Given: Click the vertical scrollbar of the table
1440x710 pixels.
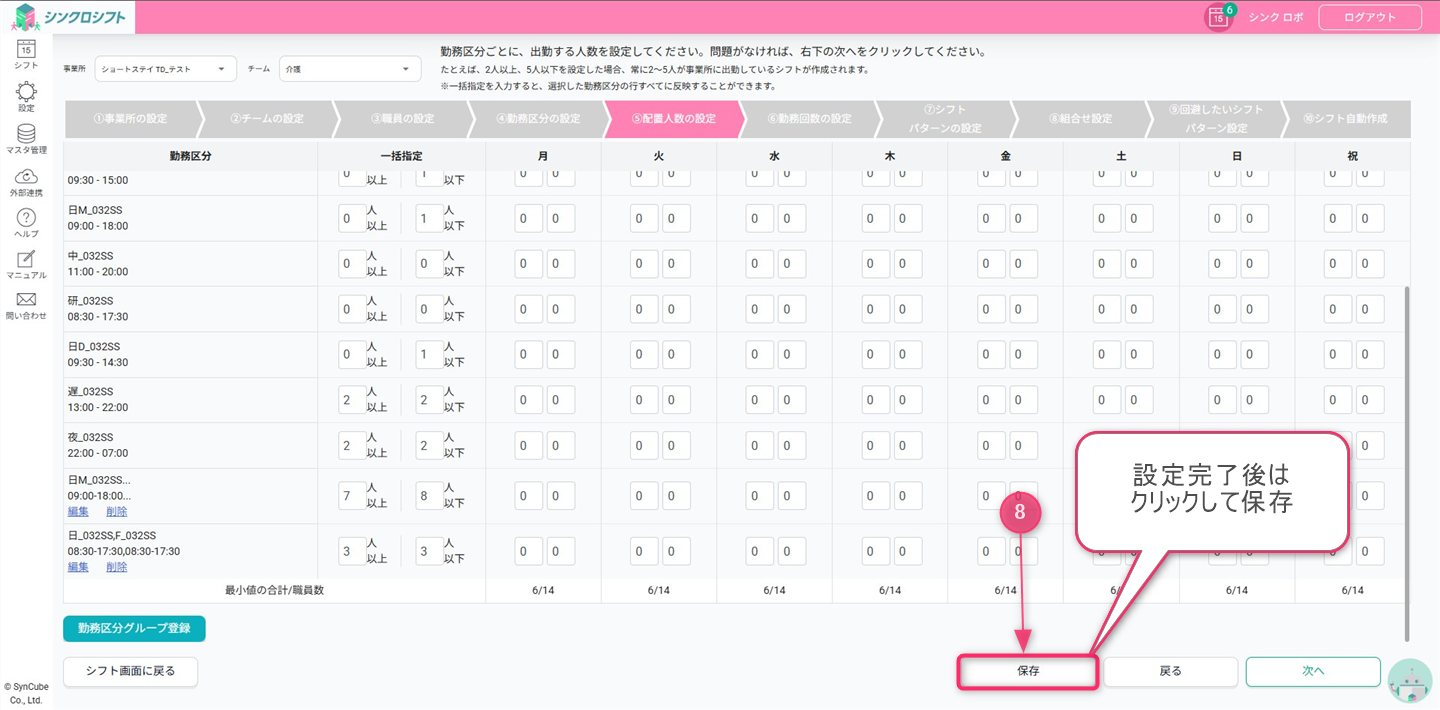Looking at the screenshot, I should coord(1407,460).
